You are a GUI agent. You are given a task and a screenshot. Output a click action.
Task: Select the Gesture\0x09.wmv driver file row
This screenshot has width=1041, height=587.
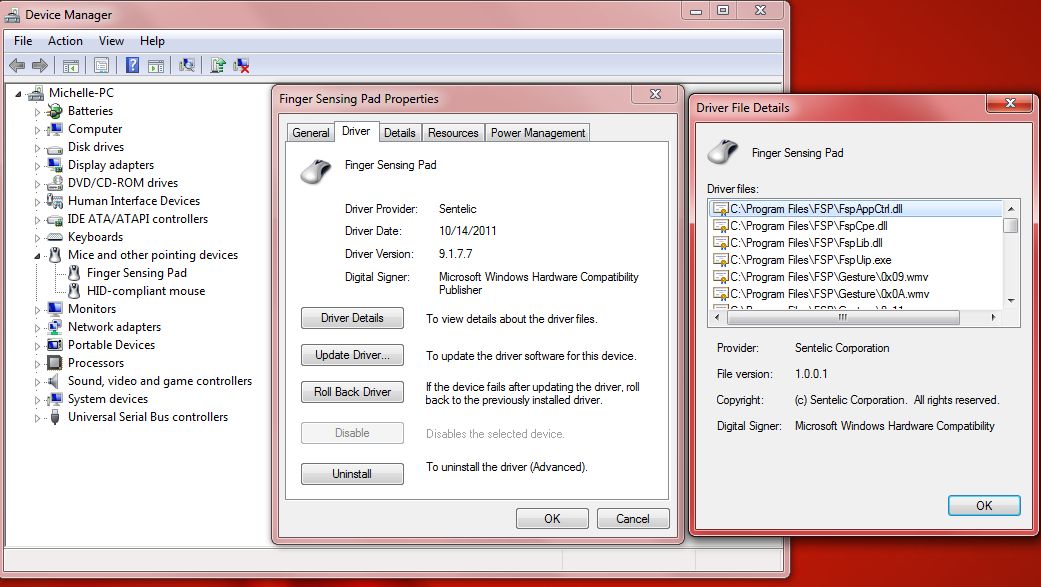(x=856, y=277)
